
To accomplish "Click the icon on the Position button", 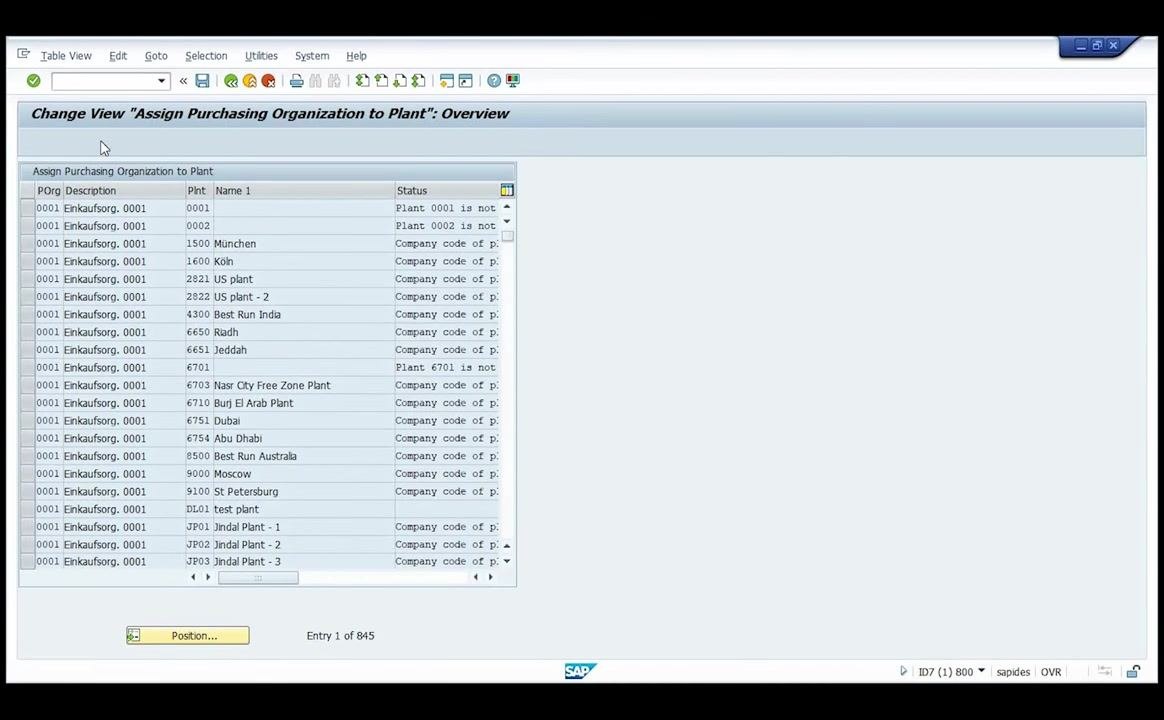I will pyautogui.click(x=134, y=635).
